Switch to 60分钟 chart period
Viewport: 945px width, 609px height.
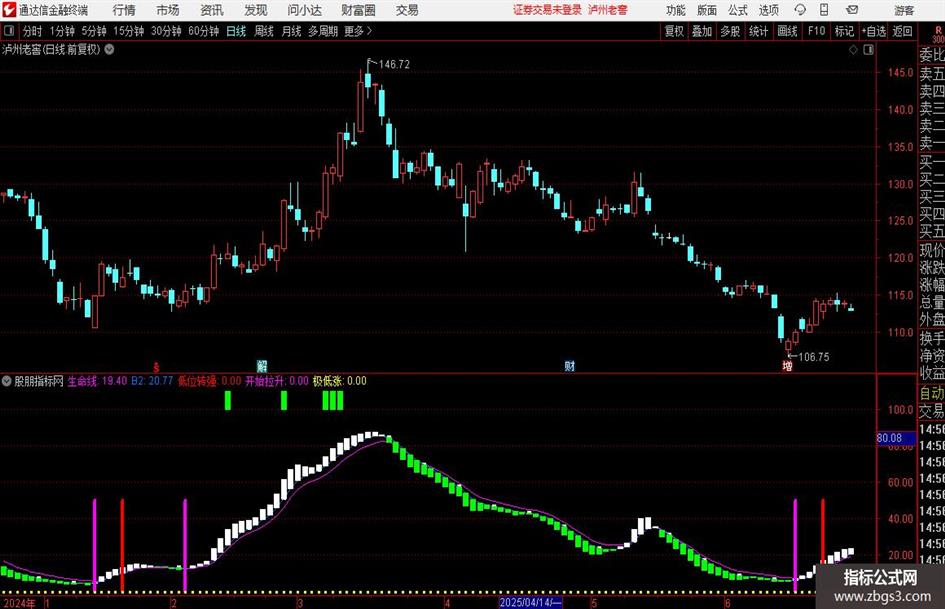203,31
